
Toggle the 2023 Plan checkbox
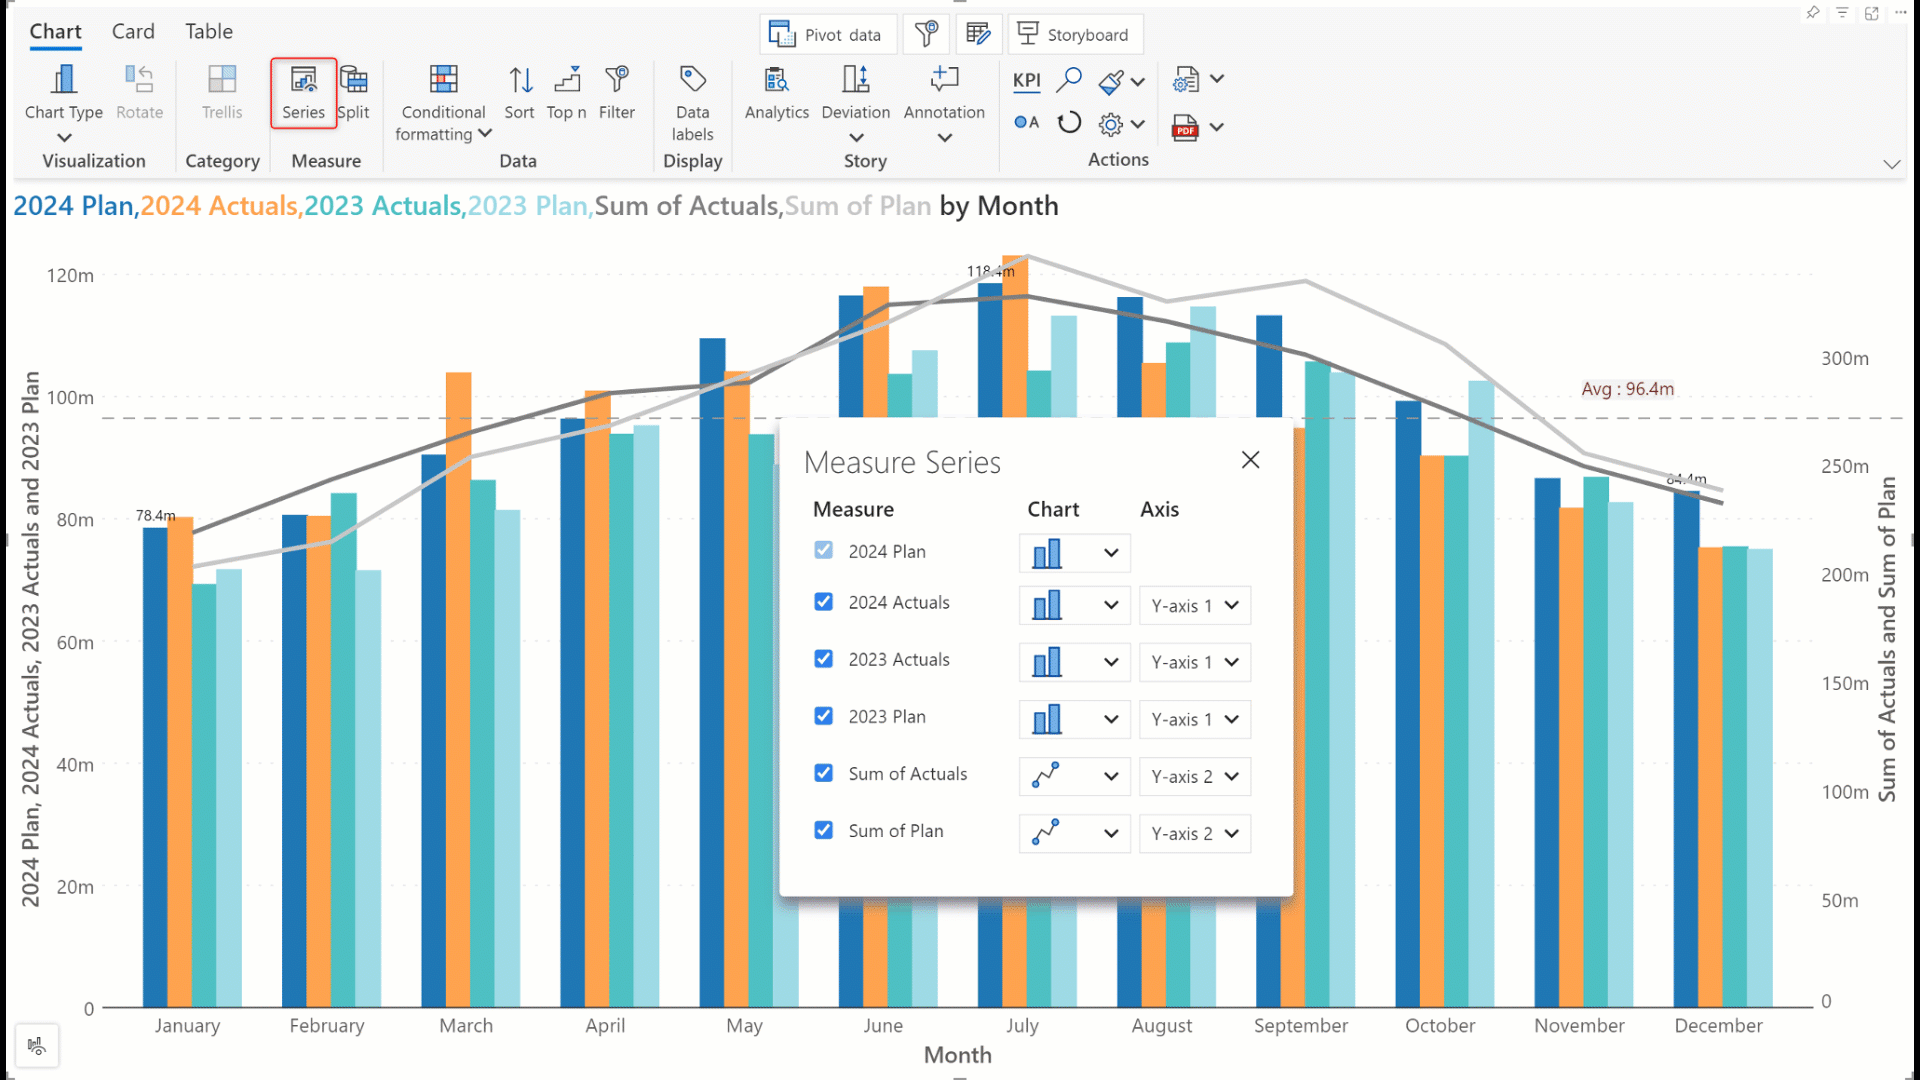pos(823,716)
